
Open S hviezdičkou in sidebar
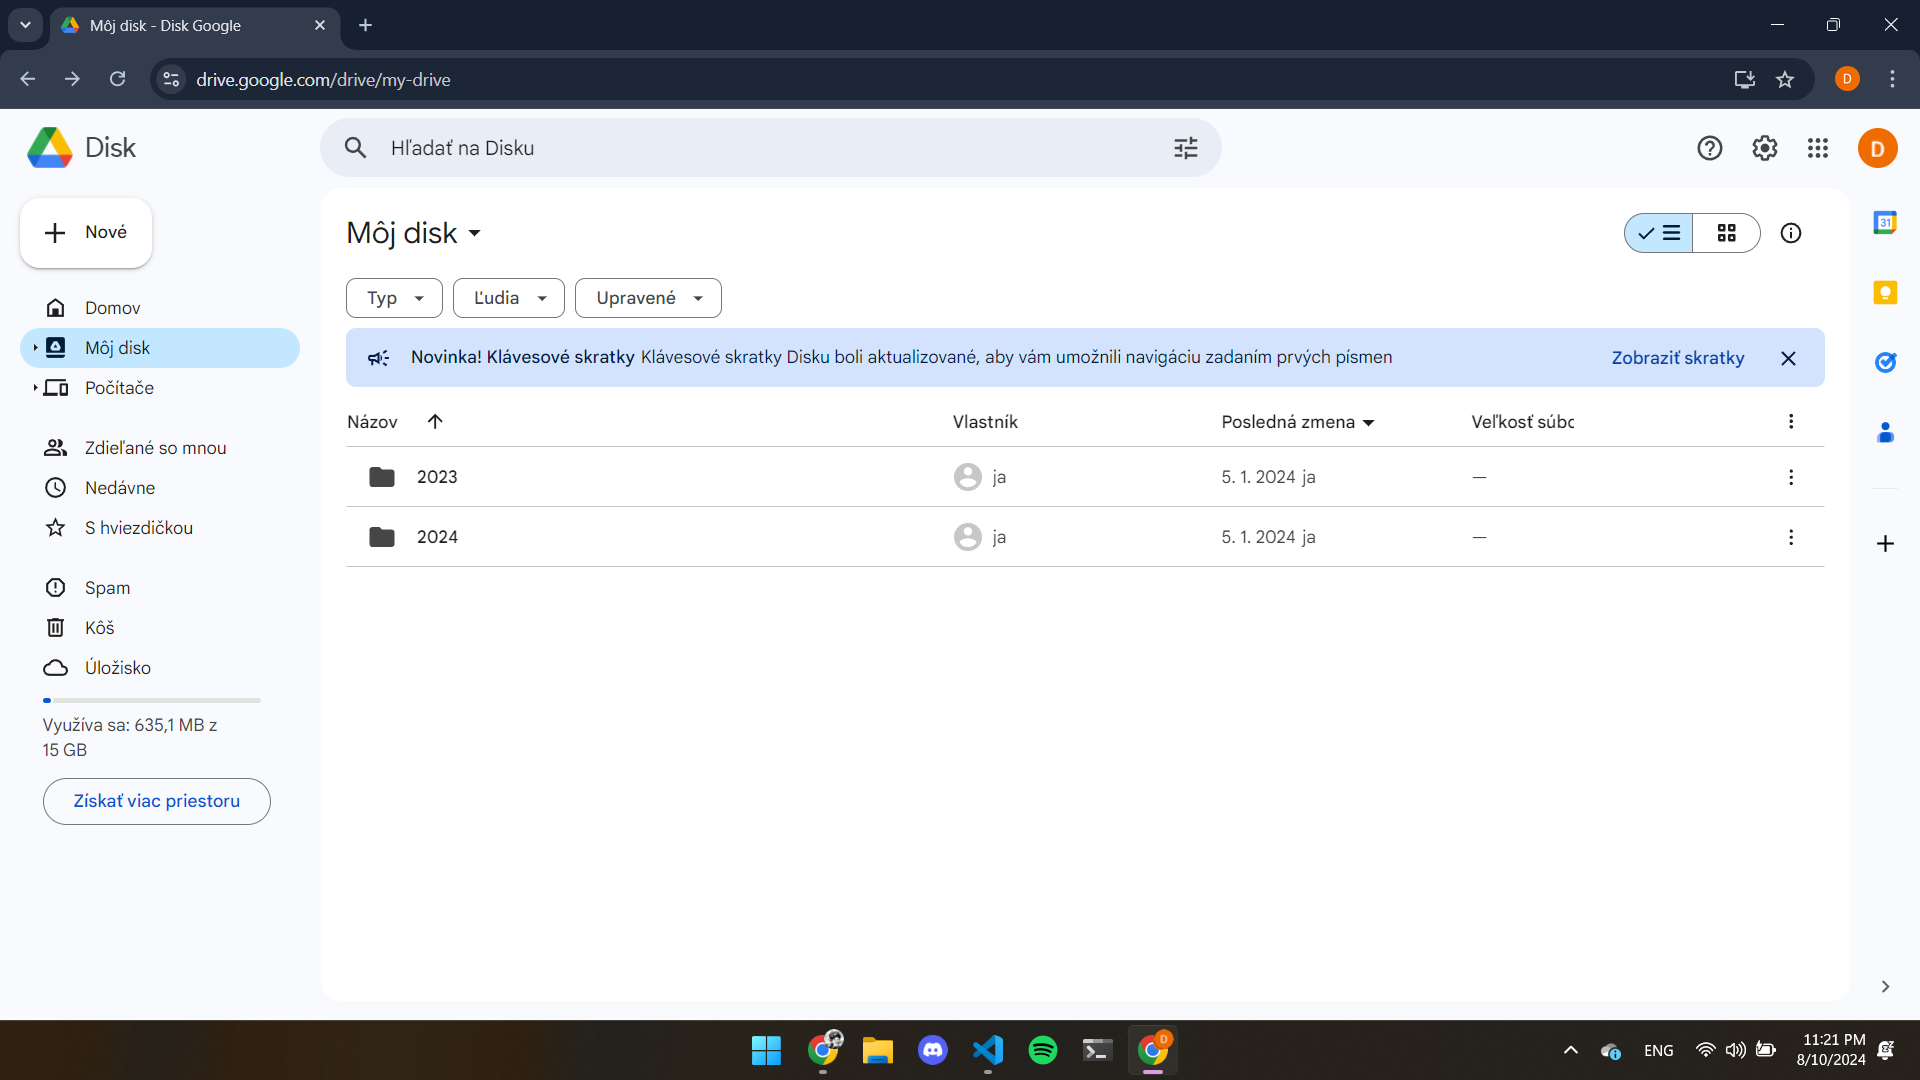point(160,528)
